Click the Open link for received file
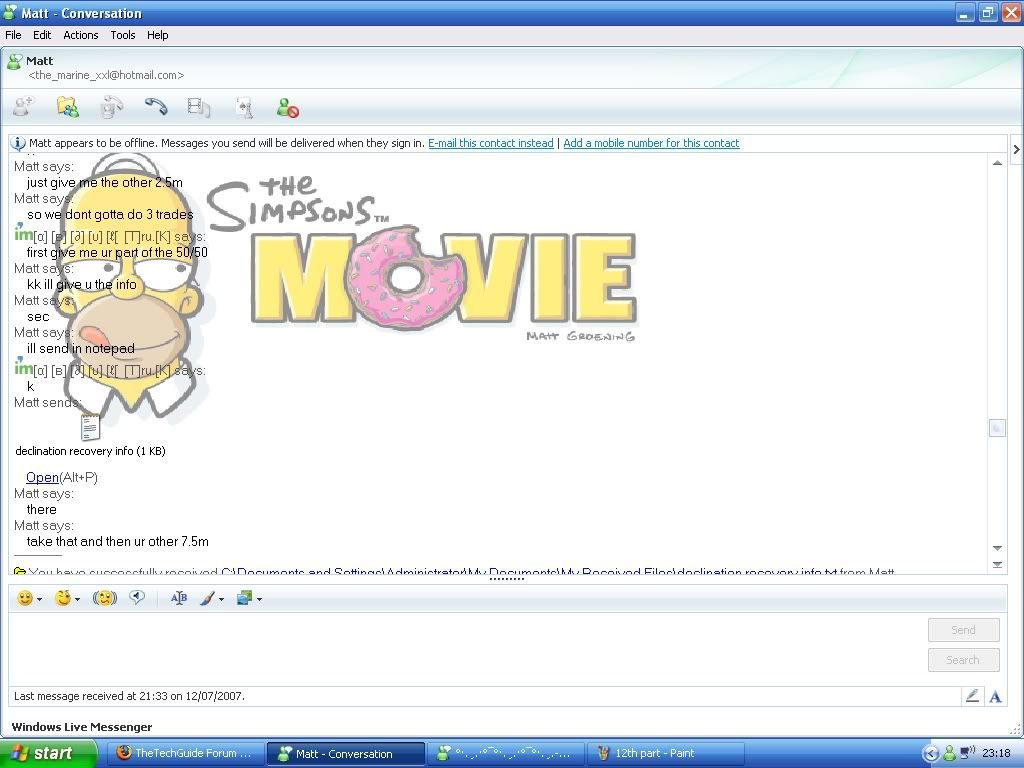Viewport: 1024px width, 768px height. 42,477
